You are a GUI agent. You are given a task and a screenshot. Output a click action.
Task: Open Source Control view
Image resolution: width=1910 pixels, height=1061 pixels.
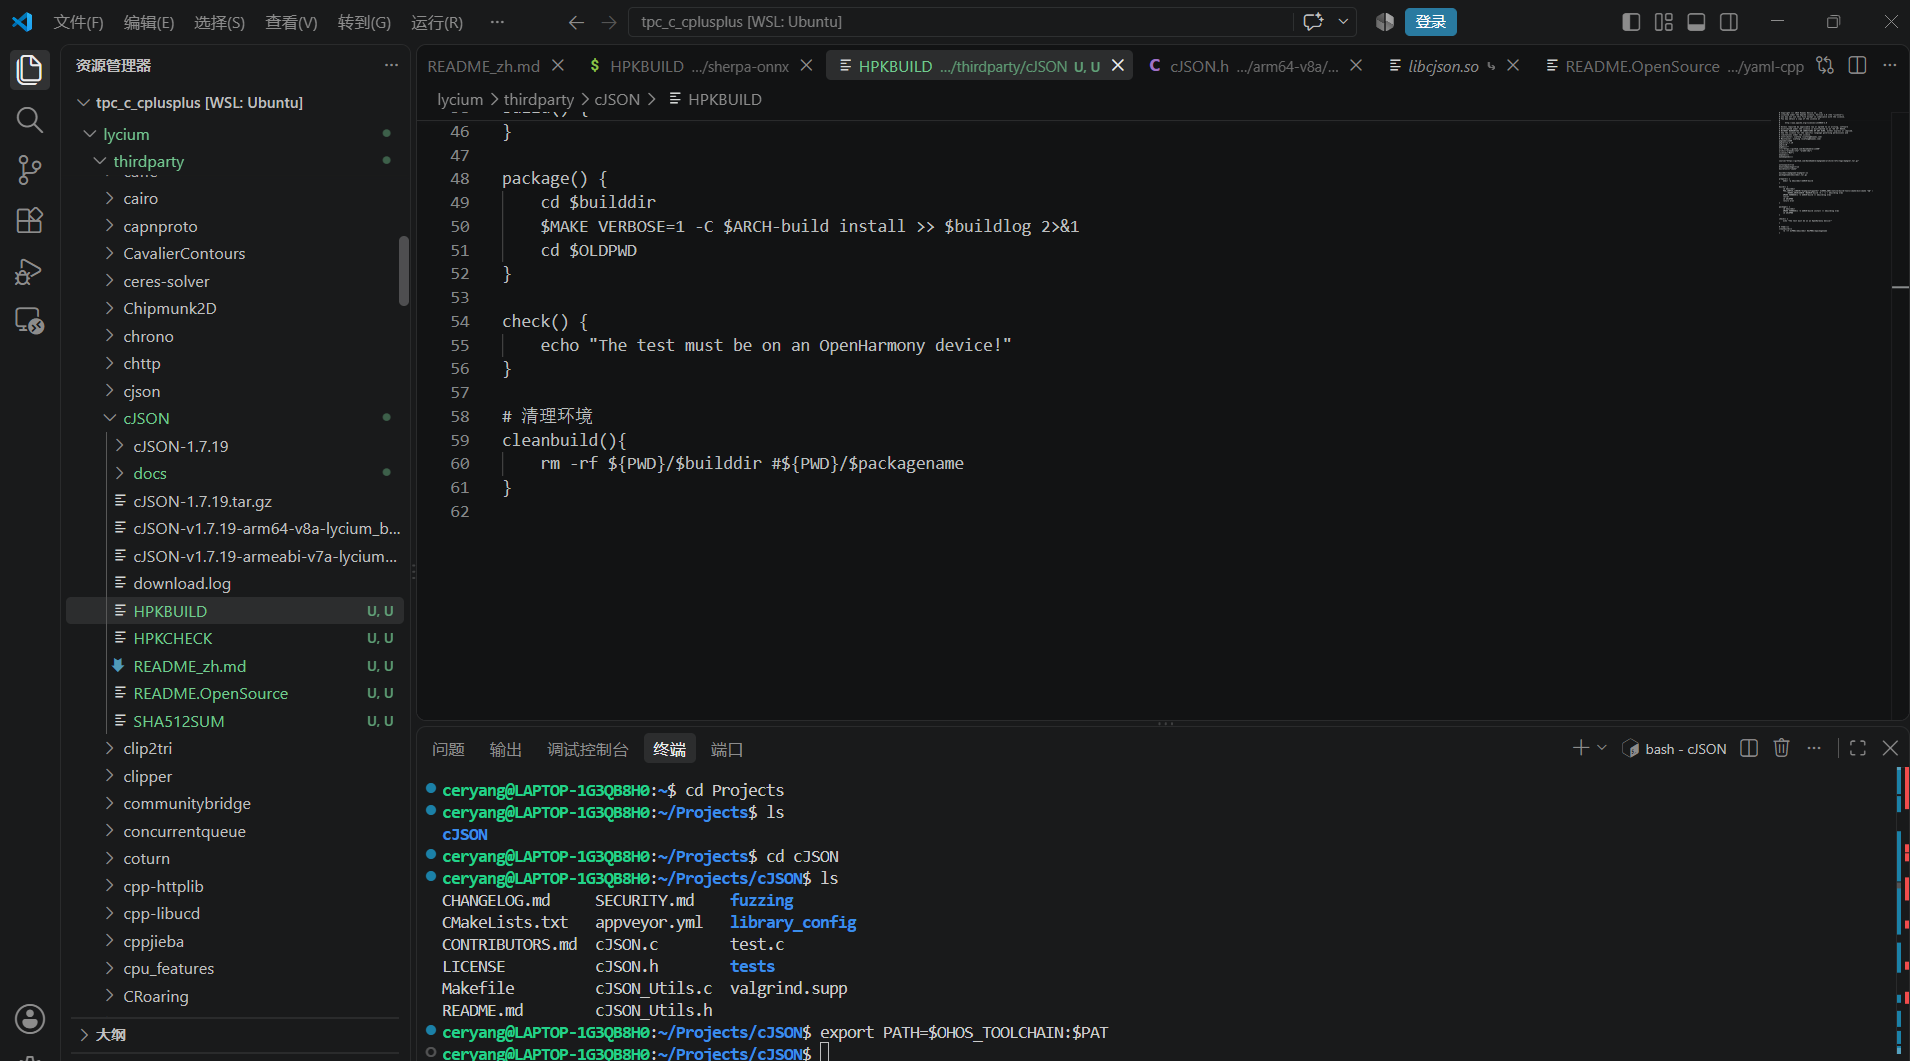pos(30,170)
